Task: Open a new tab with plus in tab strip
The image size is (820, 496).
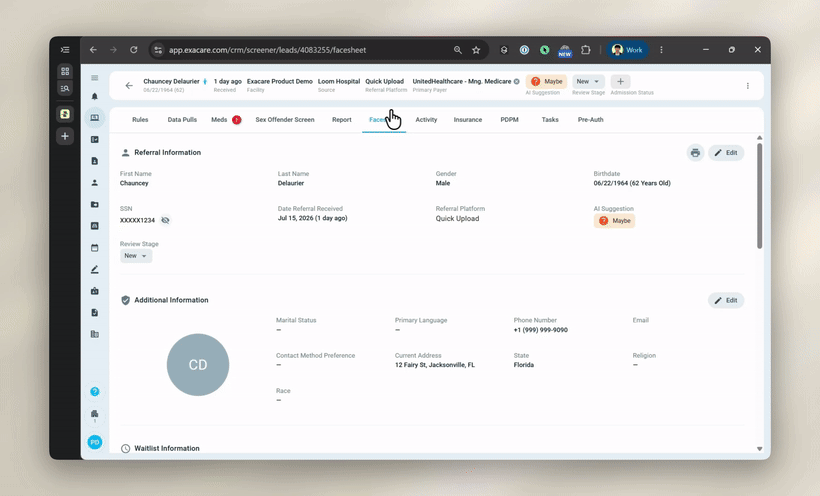Action: (x=65, y=136)
